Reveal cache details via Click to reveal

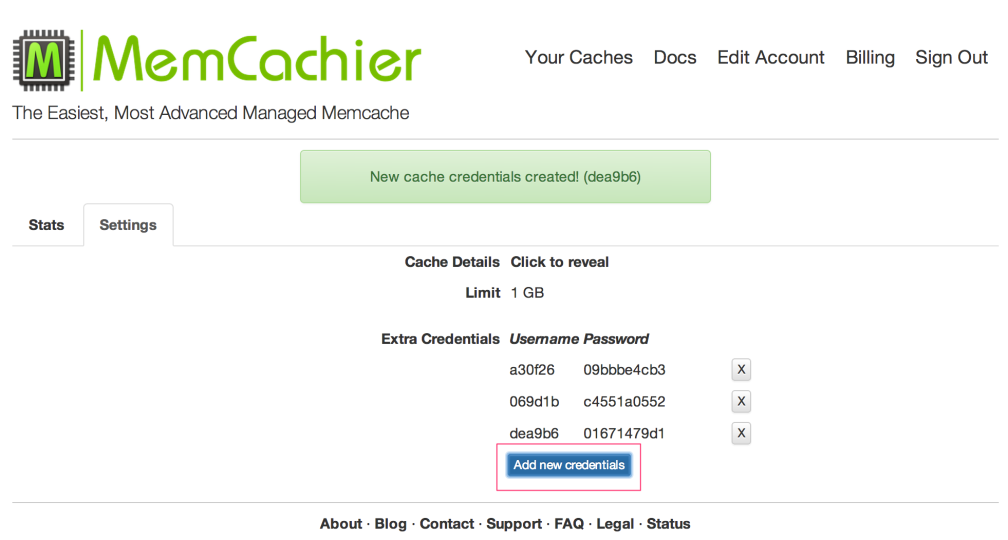tap(559, 262)
